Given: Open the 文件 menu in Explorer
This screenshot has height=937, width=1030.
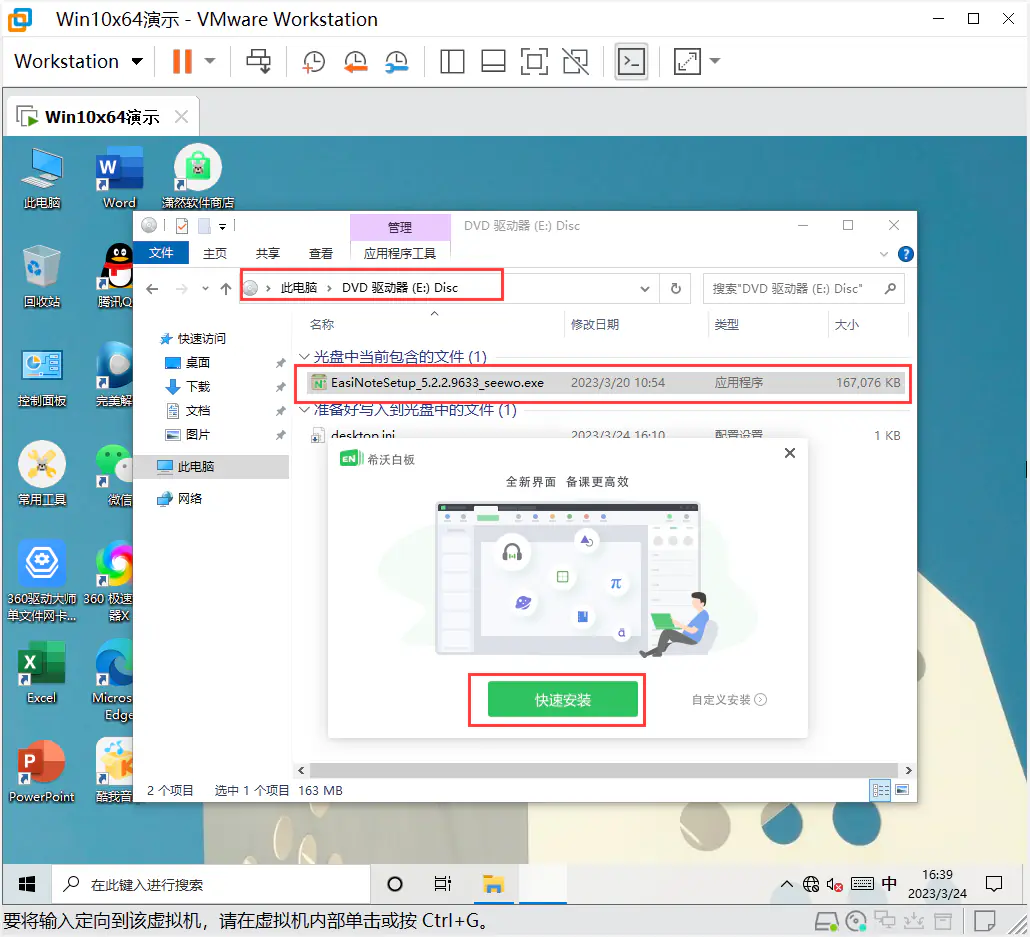Looking at the screenshot, I should pos(161,254).
